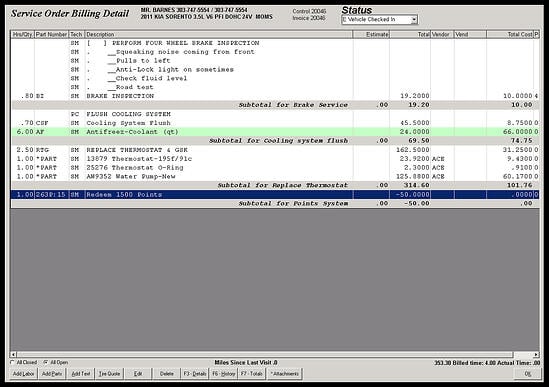The image size is (549, 387).
Task: Select 'Squeaking noise coming from front' line
Action: pyautogui.click(x=275, y=51)
